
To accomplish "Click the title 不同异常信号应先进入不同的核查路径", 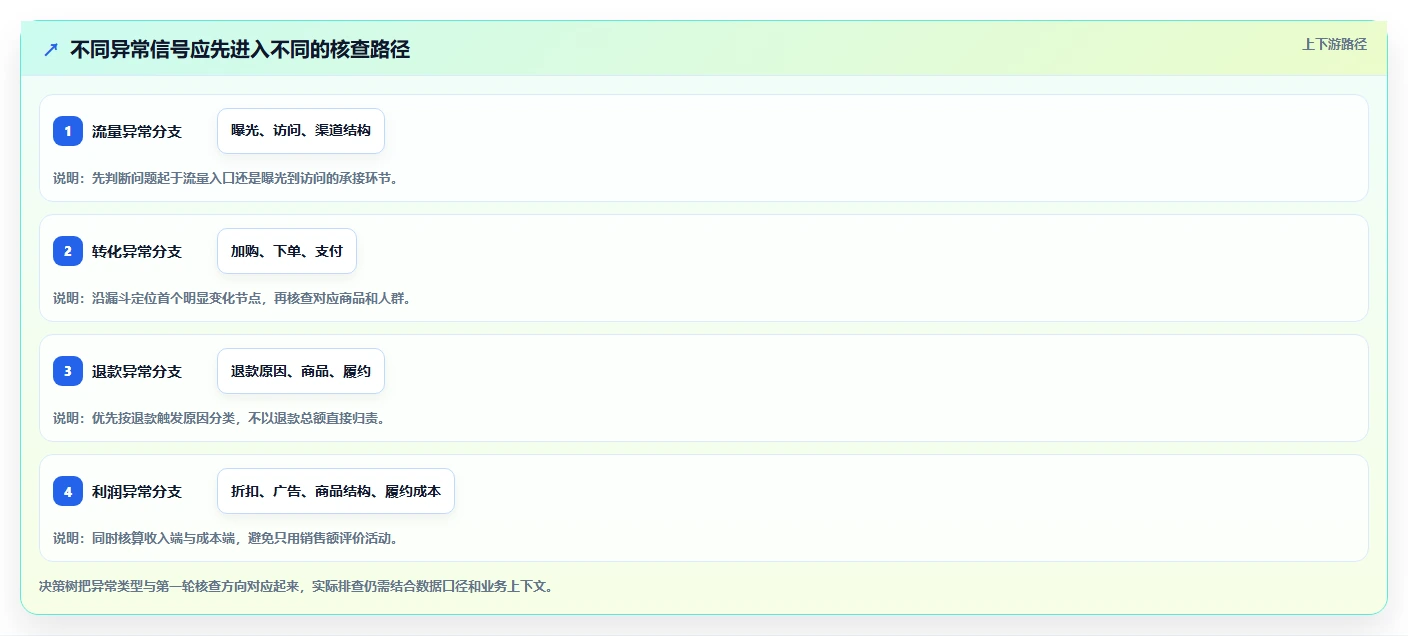I will pyautogui.click(x=240, y=49).
